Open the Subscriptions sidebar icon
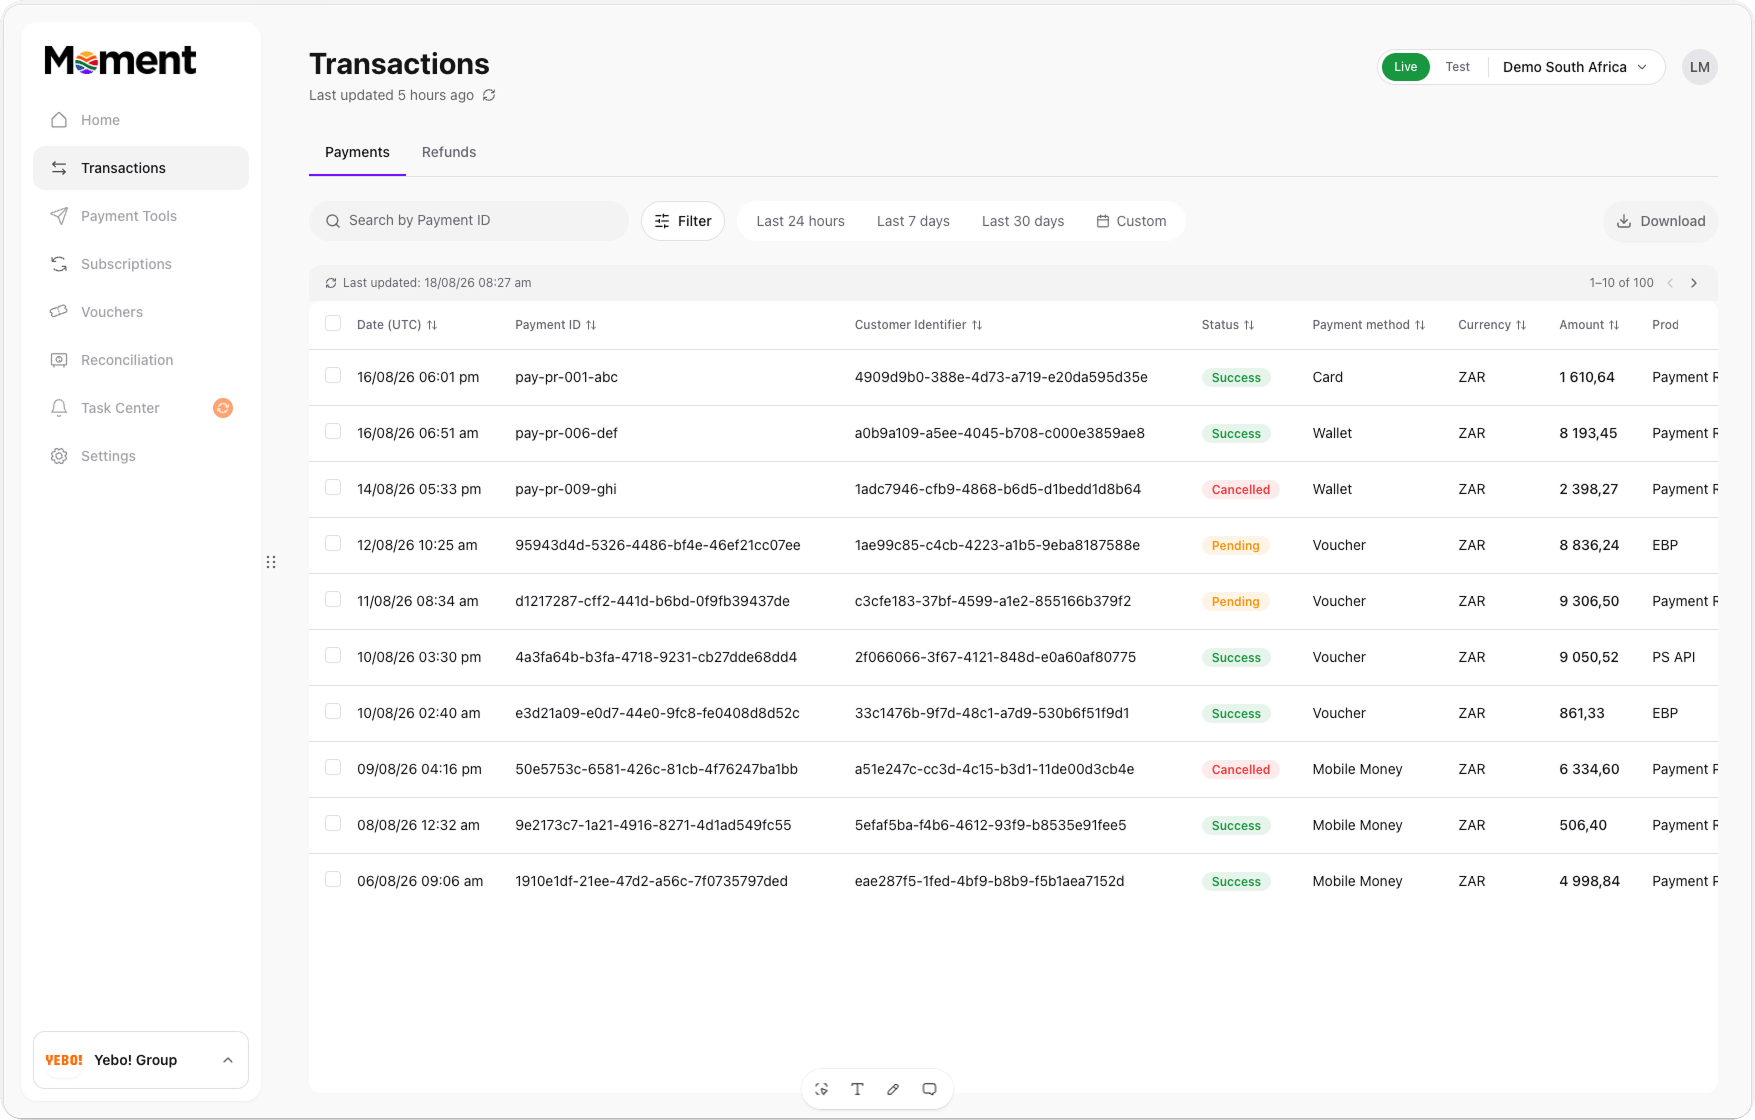 pyautogui.click(x=59, y=264)
